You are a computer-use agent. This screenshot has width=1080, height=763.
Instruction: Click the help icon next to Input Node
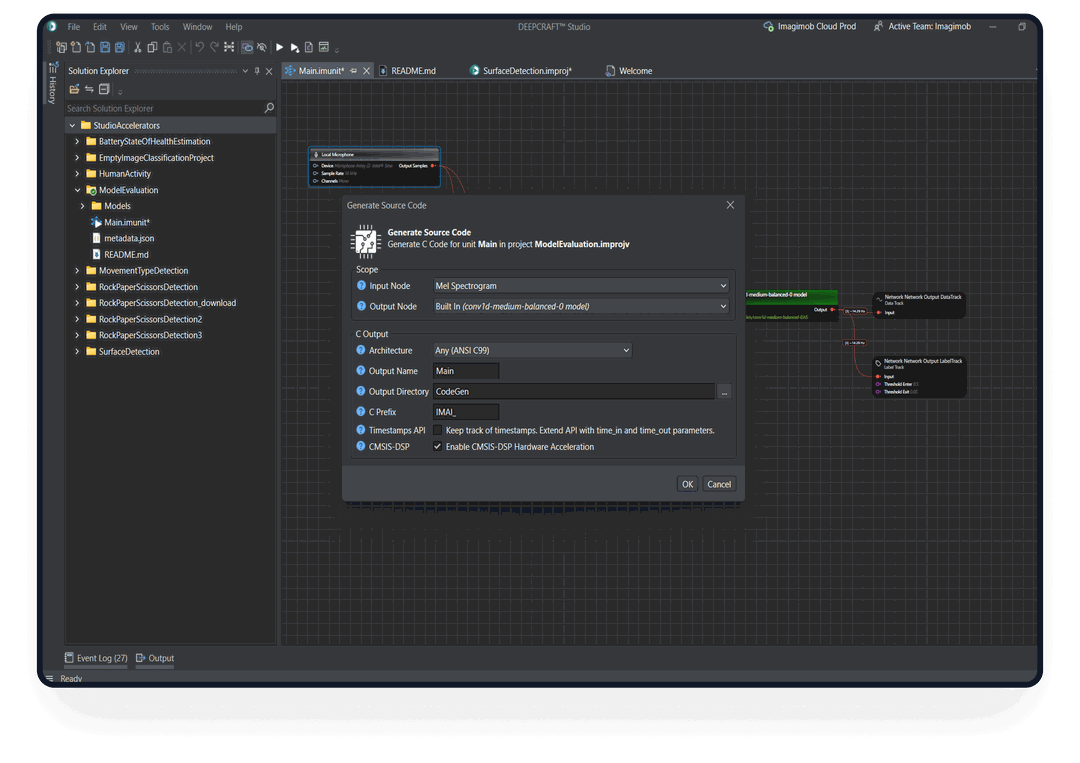pyautogui.click(x=361, y=286)
